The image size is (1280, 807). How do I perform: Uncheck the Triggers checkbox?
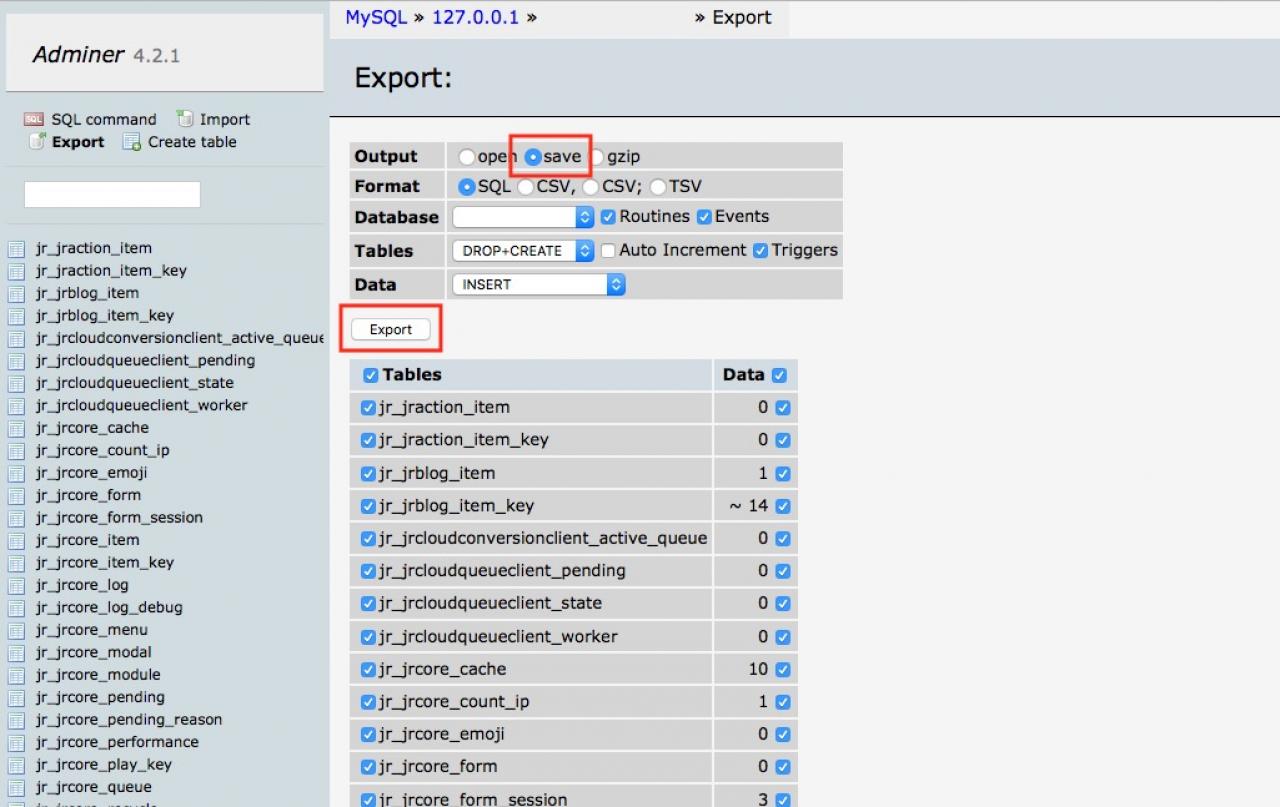[x=760, y=250]
